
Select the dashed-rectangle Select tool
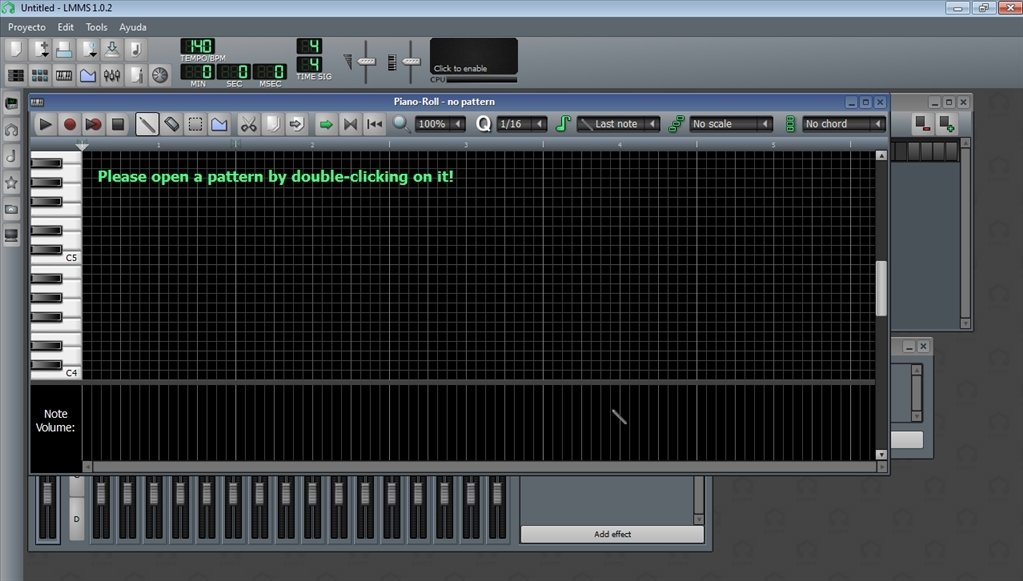tap(195, 124)
